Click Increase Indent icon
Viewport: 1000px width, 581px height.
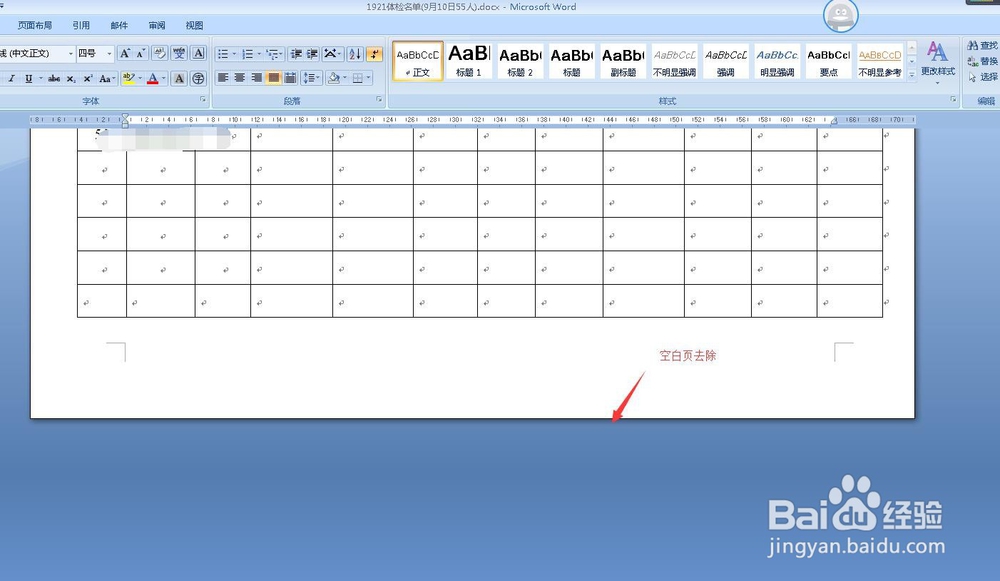pos(312,54)
